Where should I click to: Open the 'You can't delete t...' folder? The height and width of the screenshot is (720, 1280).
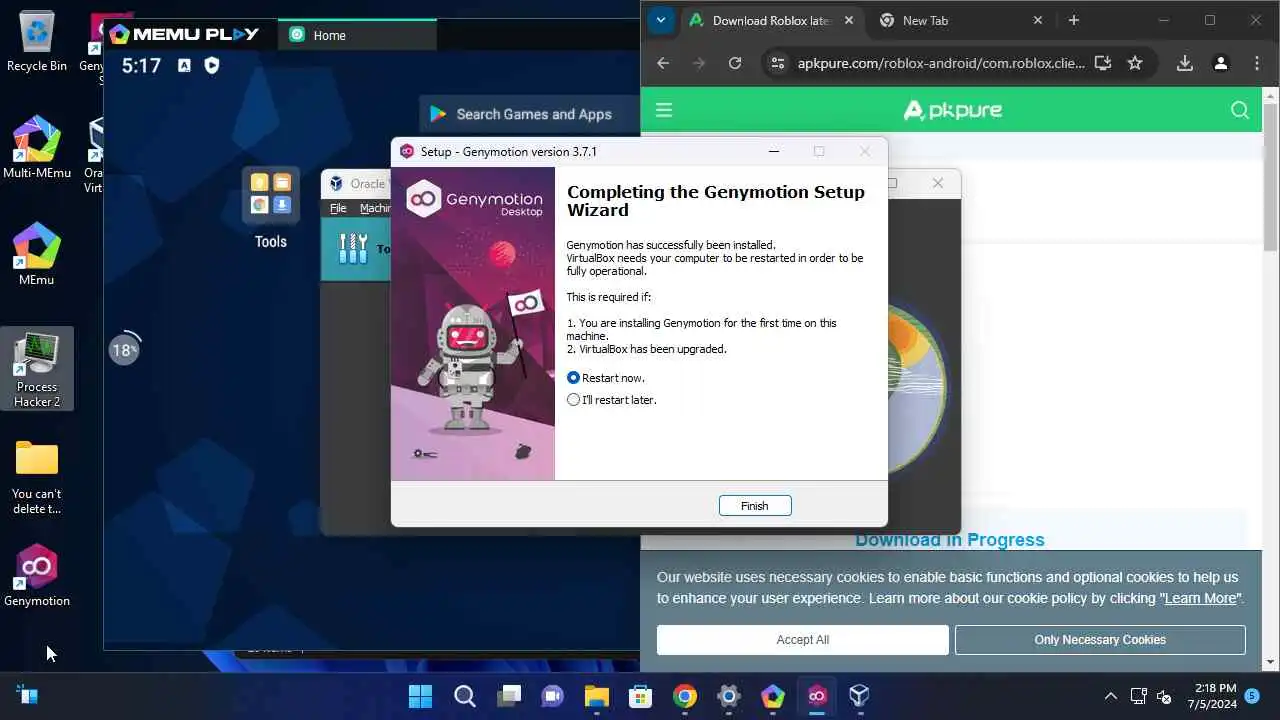pyautogui.click(x=37, y=478)
